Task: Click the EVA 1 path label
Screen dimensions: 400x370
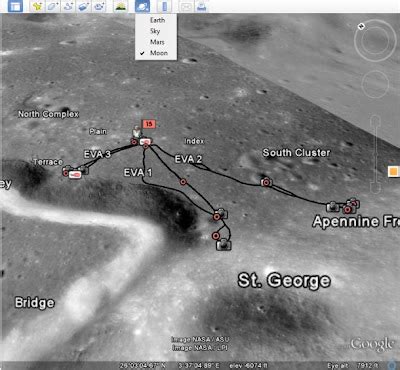Action: coord(138,172)
